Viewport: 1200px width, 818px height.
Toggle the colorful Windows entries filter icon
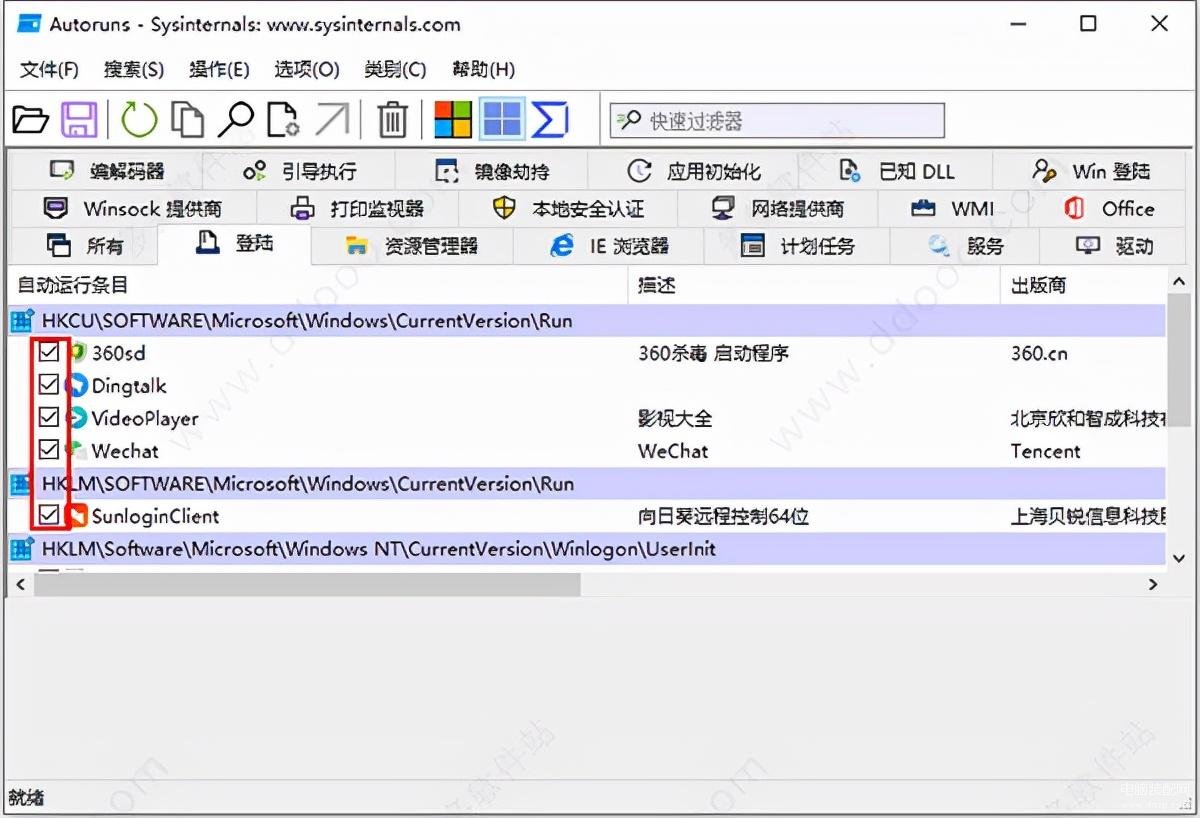(x=453, y=120)
